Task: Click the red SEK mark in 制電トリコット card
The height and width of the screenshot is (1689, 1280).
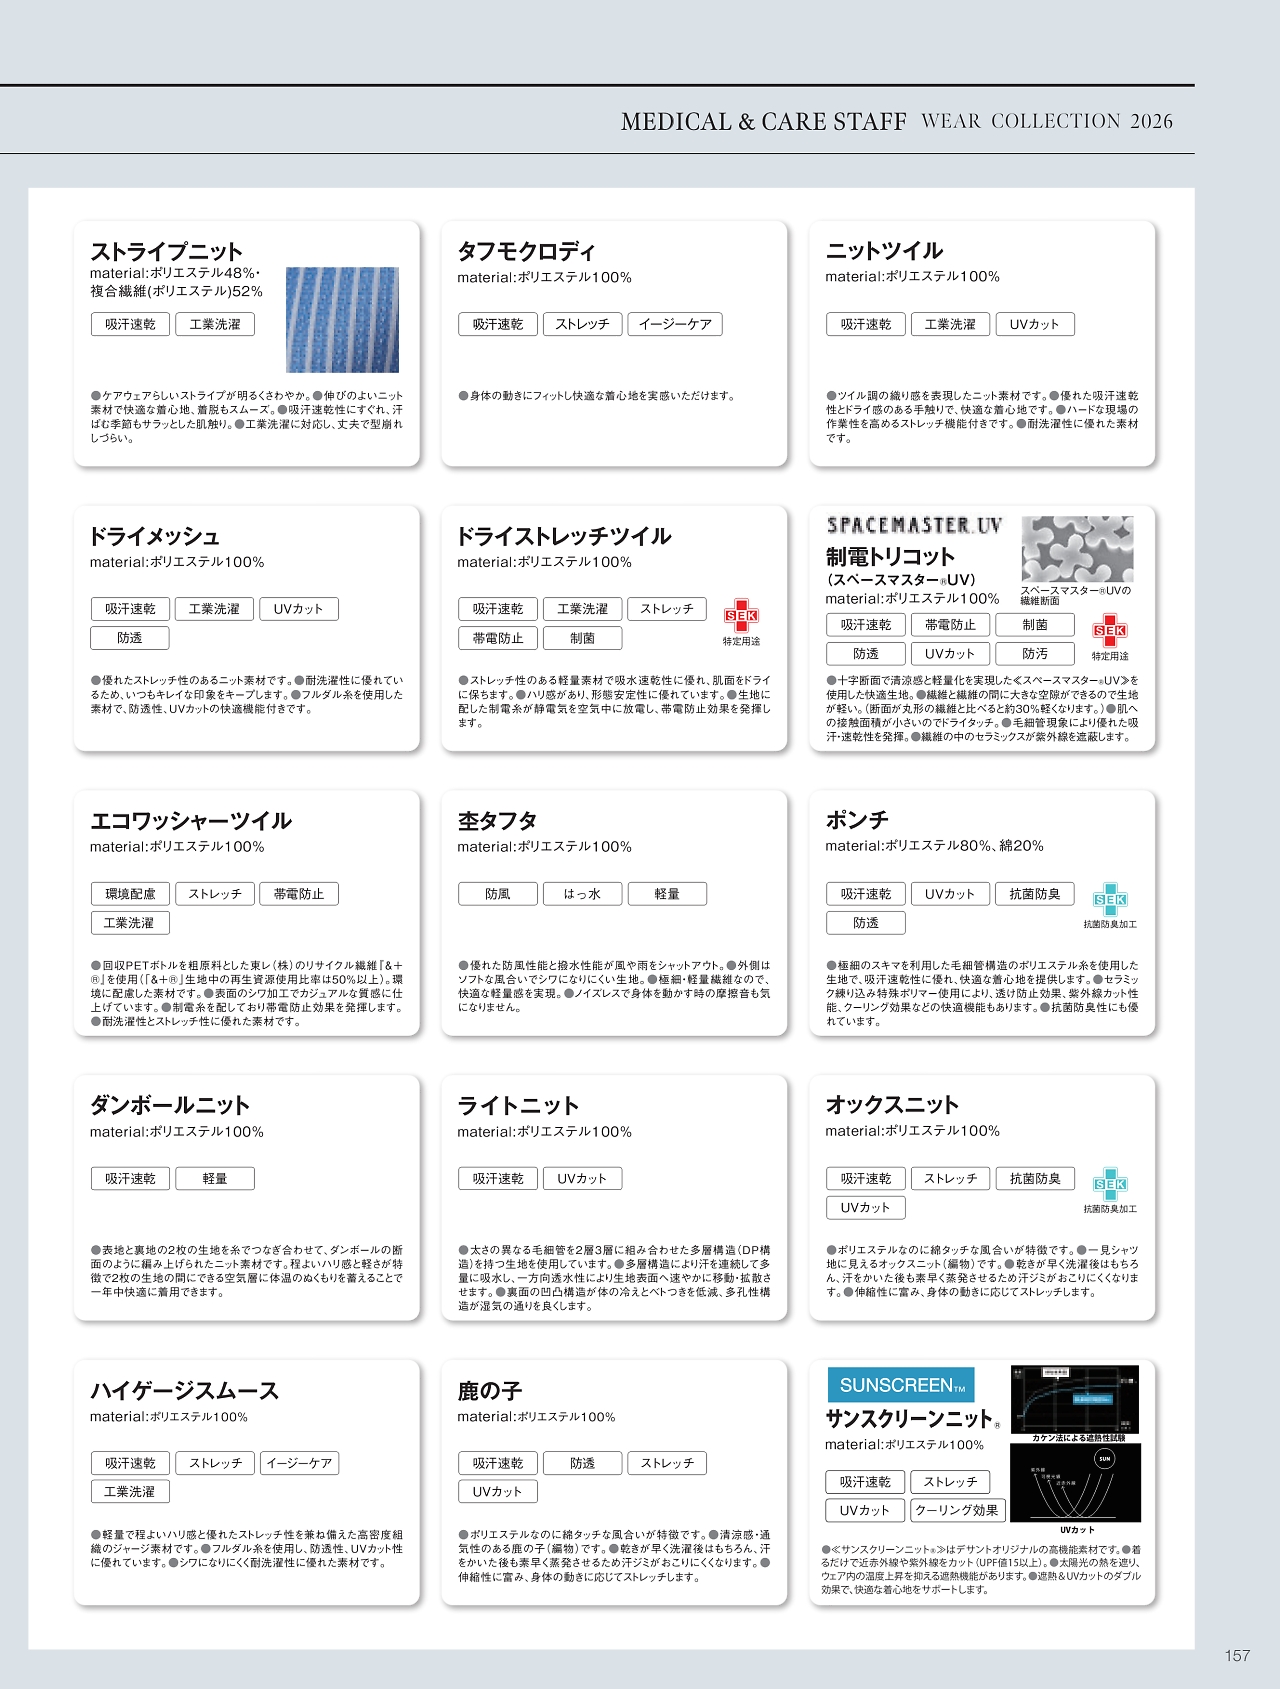Action: [1109, 630]
